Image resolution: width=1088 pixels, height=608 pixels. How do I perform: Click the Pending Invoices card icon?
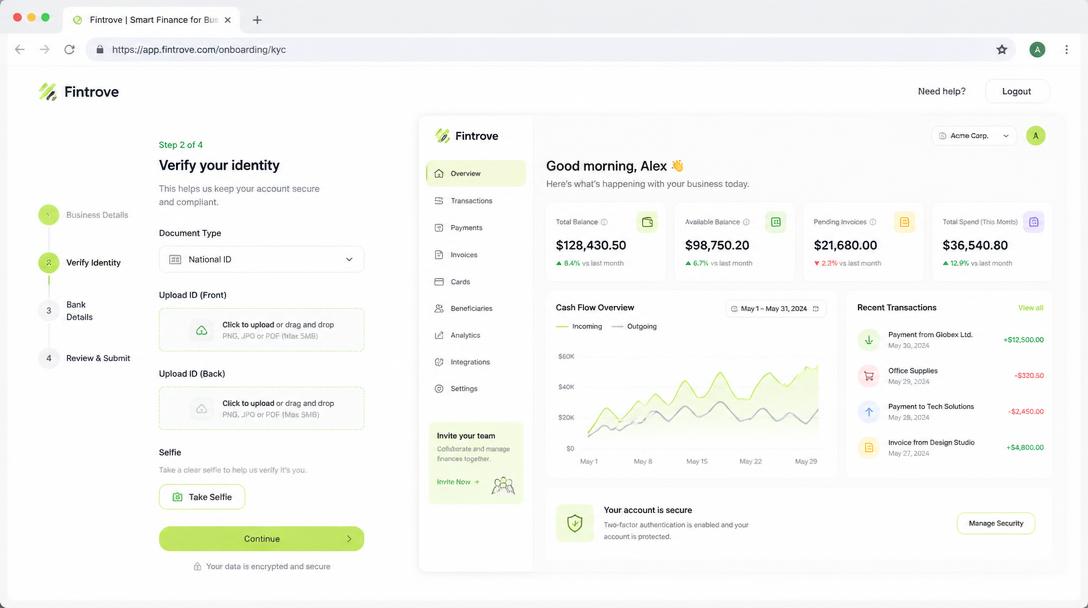[904, 222]
